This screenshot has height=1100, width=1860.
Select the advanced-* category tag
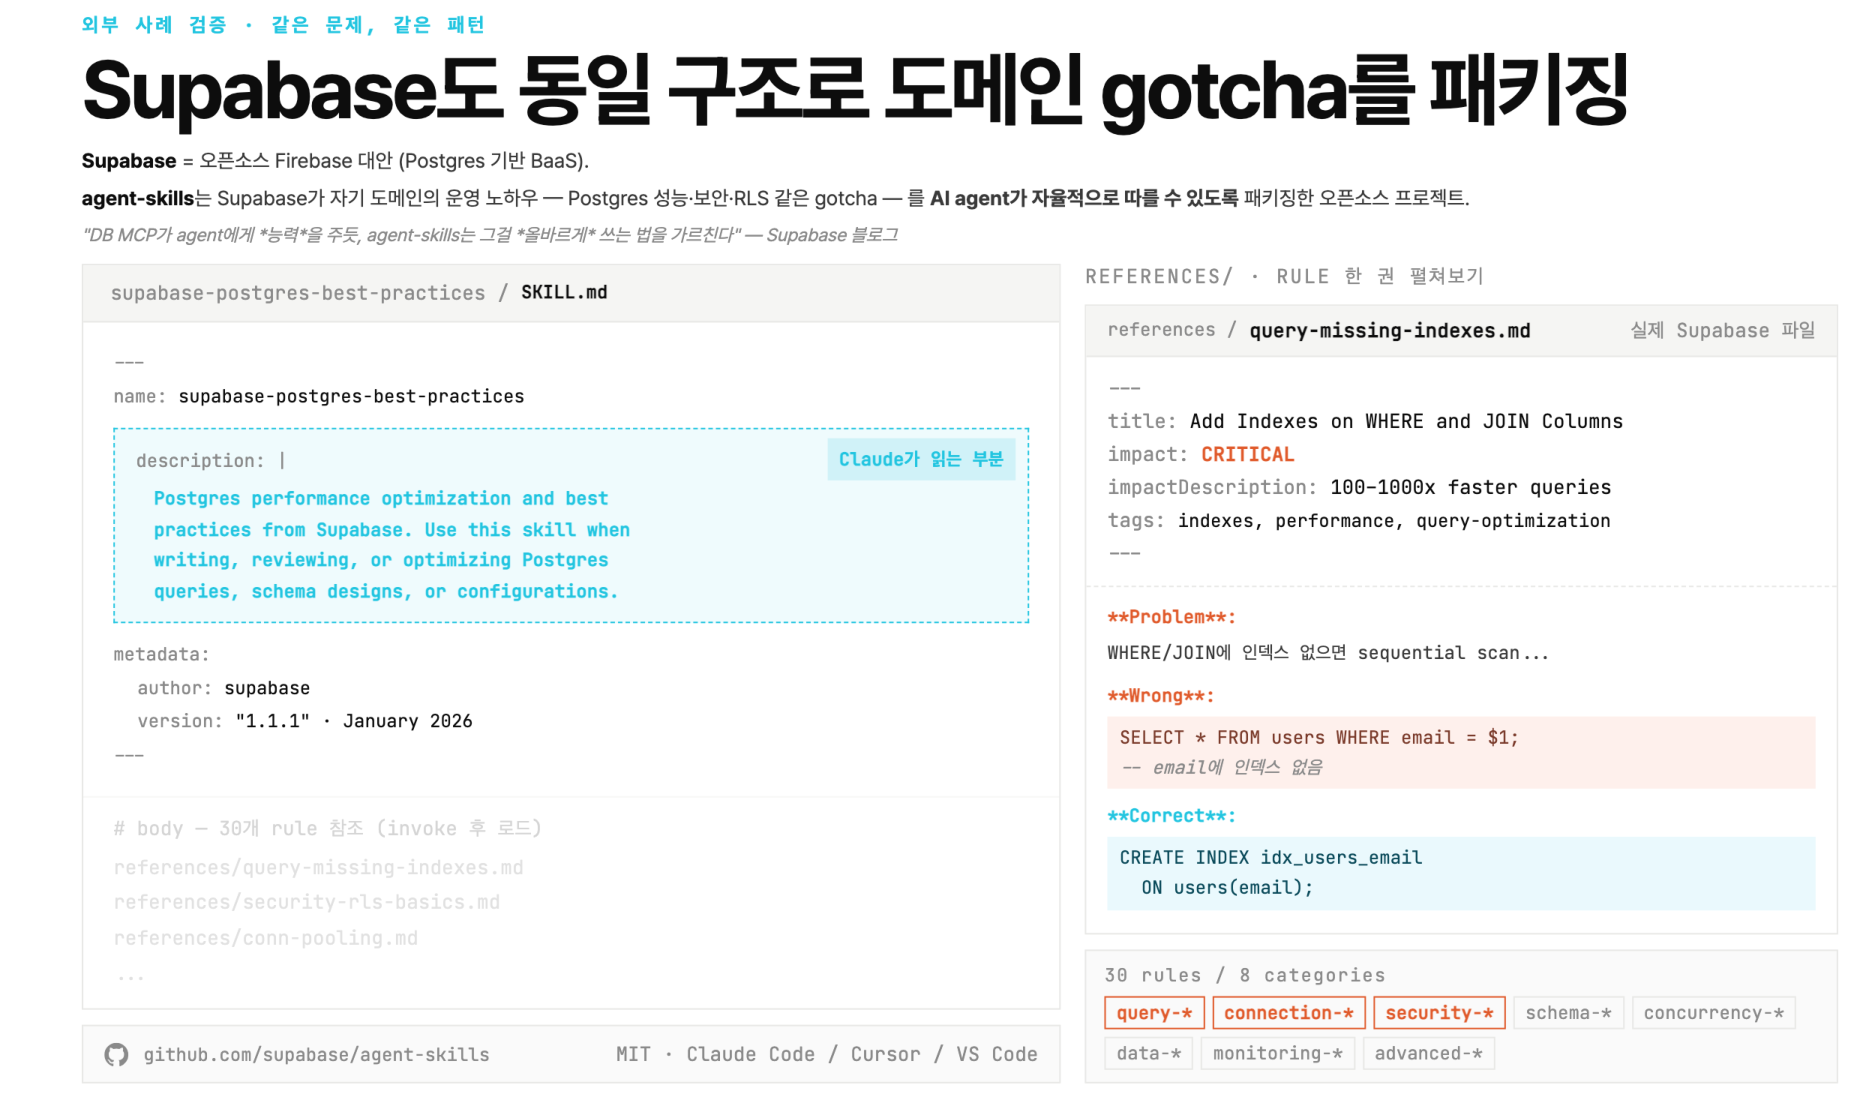1428,1053
